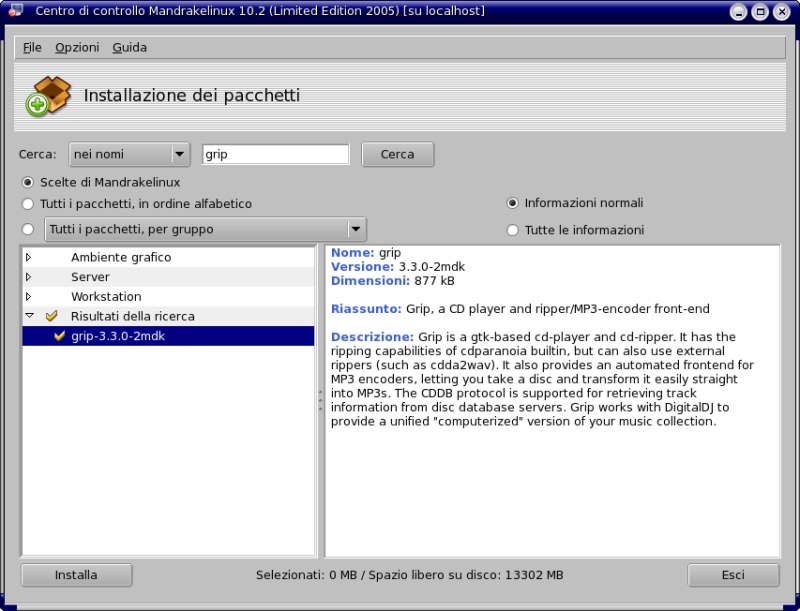Choose Informazioni normali radio button
800x611 pixels.
(x=513, y=203)
